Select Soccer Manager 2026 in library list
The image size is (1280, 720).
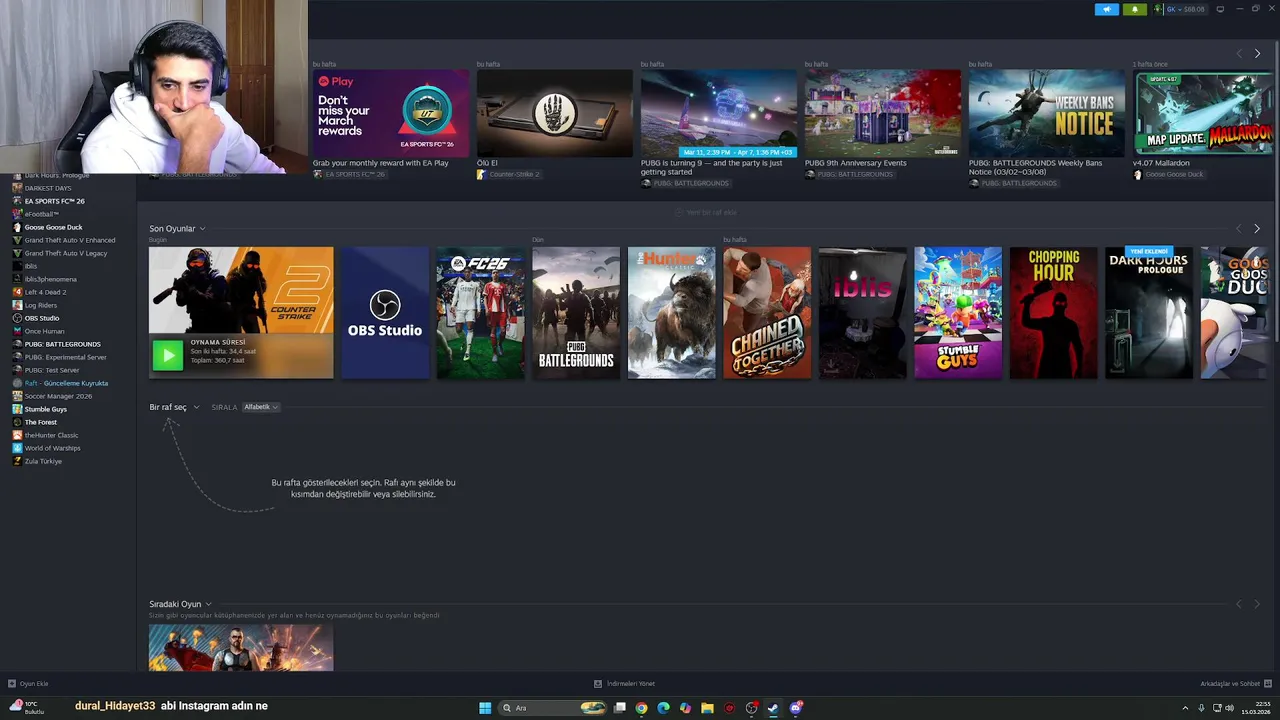(x=58, y=396)
